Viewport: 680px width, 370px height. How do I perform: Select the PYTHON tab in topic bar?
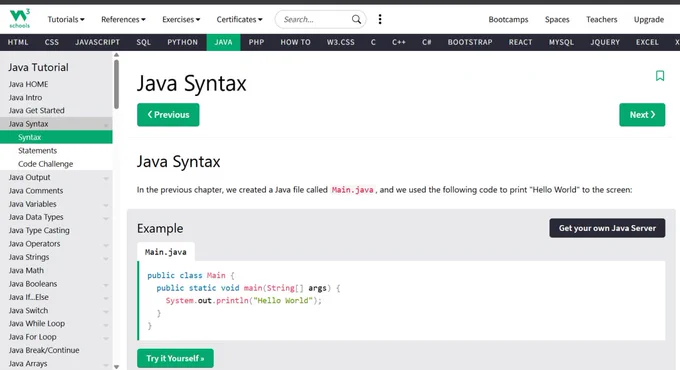click(x=183, y=42)
